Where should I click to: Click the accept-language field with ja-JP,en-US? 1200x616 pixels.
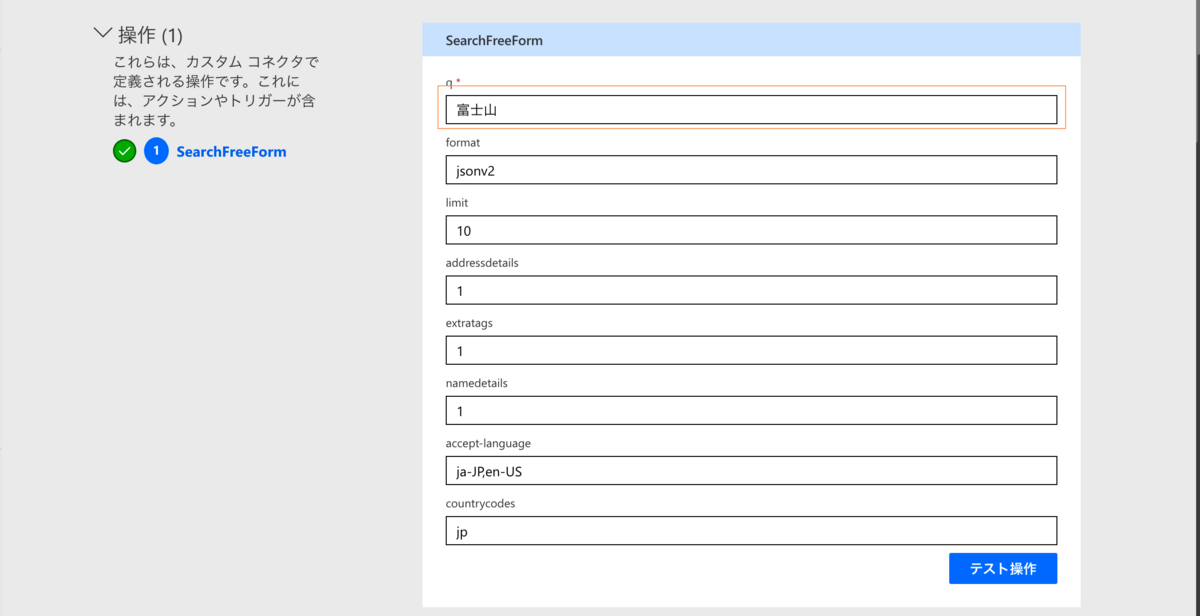pos(751,470)
